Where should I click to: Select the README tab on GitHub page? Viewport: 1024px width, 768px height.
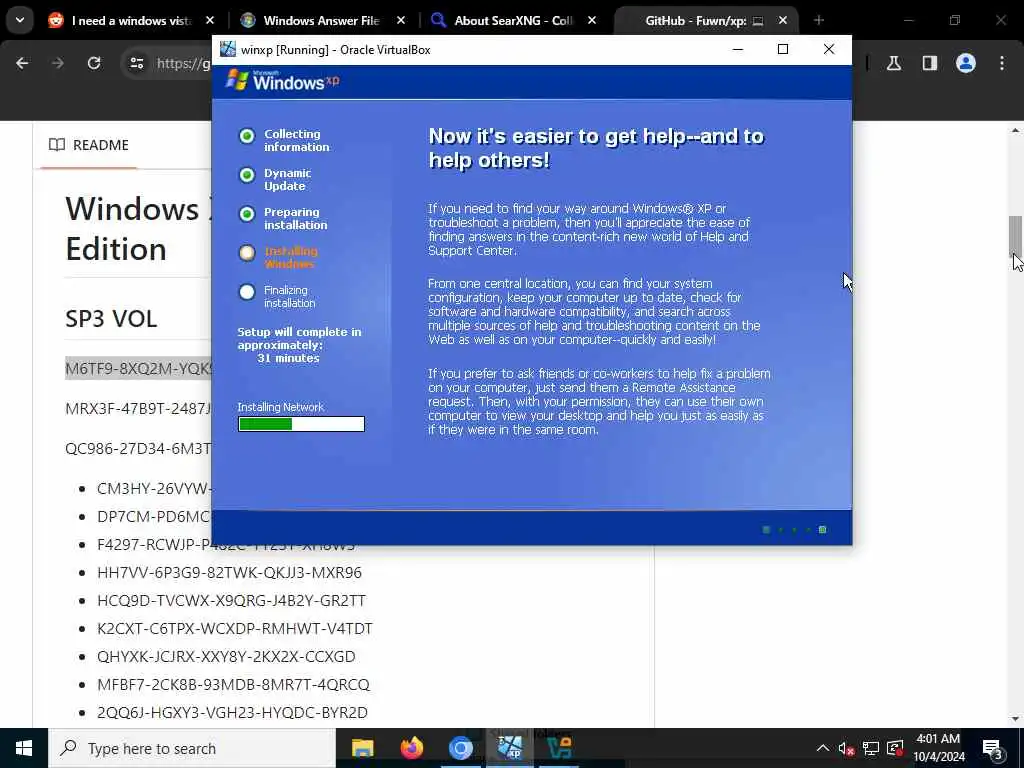point(89,145)
